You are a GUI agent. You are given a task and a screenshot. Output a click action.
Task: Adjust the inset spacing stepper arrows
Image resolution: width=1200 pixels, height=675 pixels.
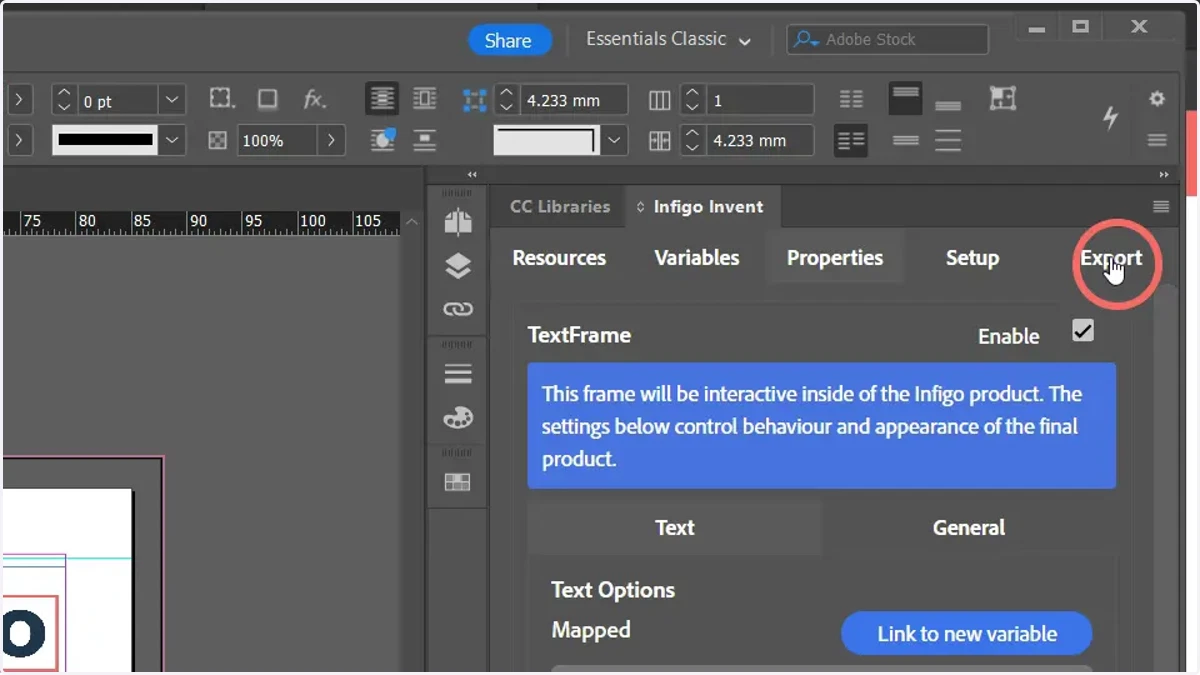point(506,99)
